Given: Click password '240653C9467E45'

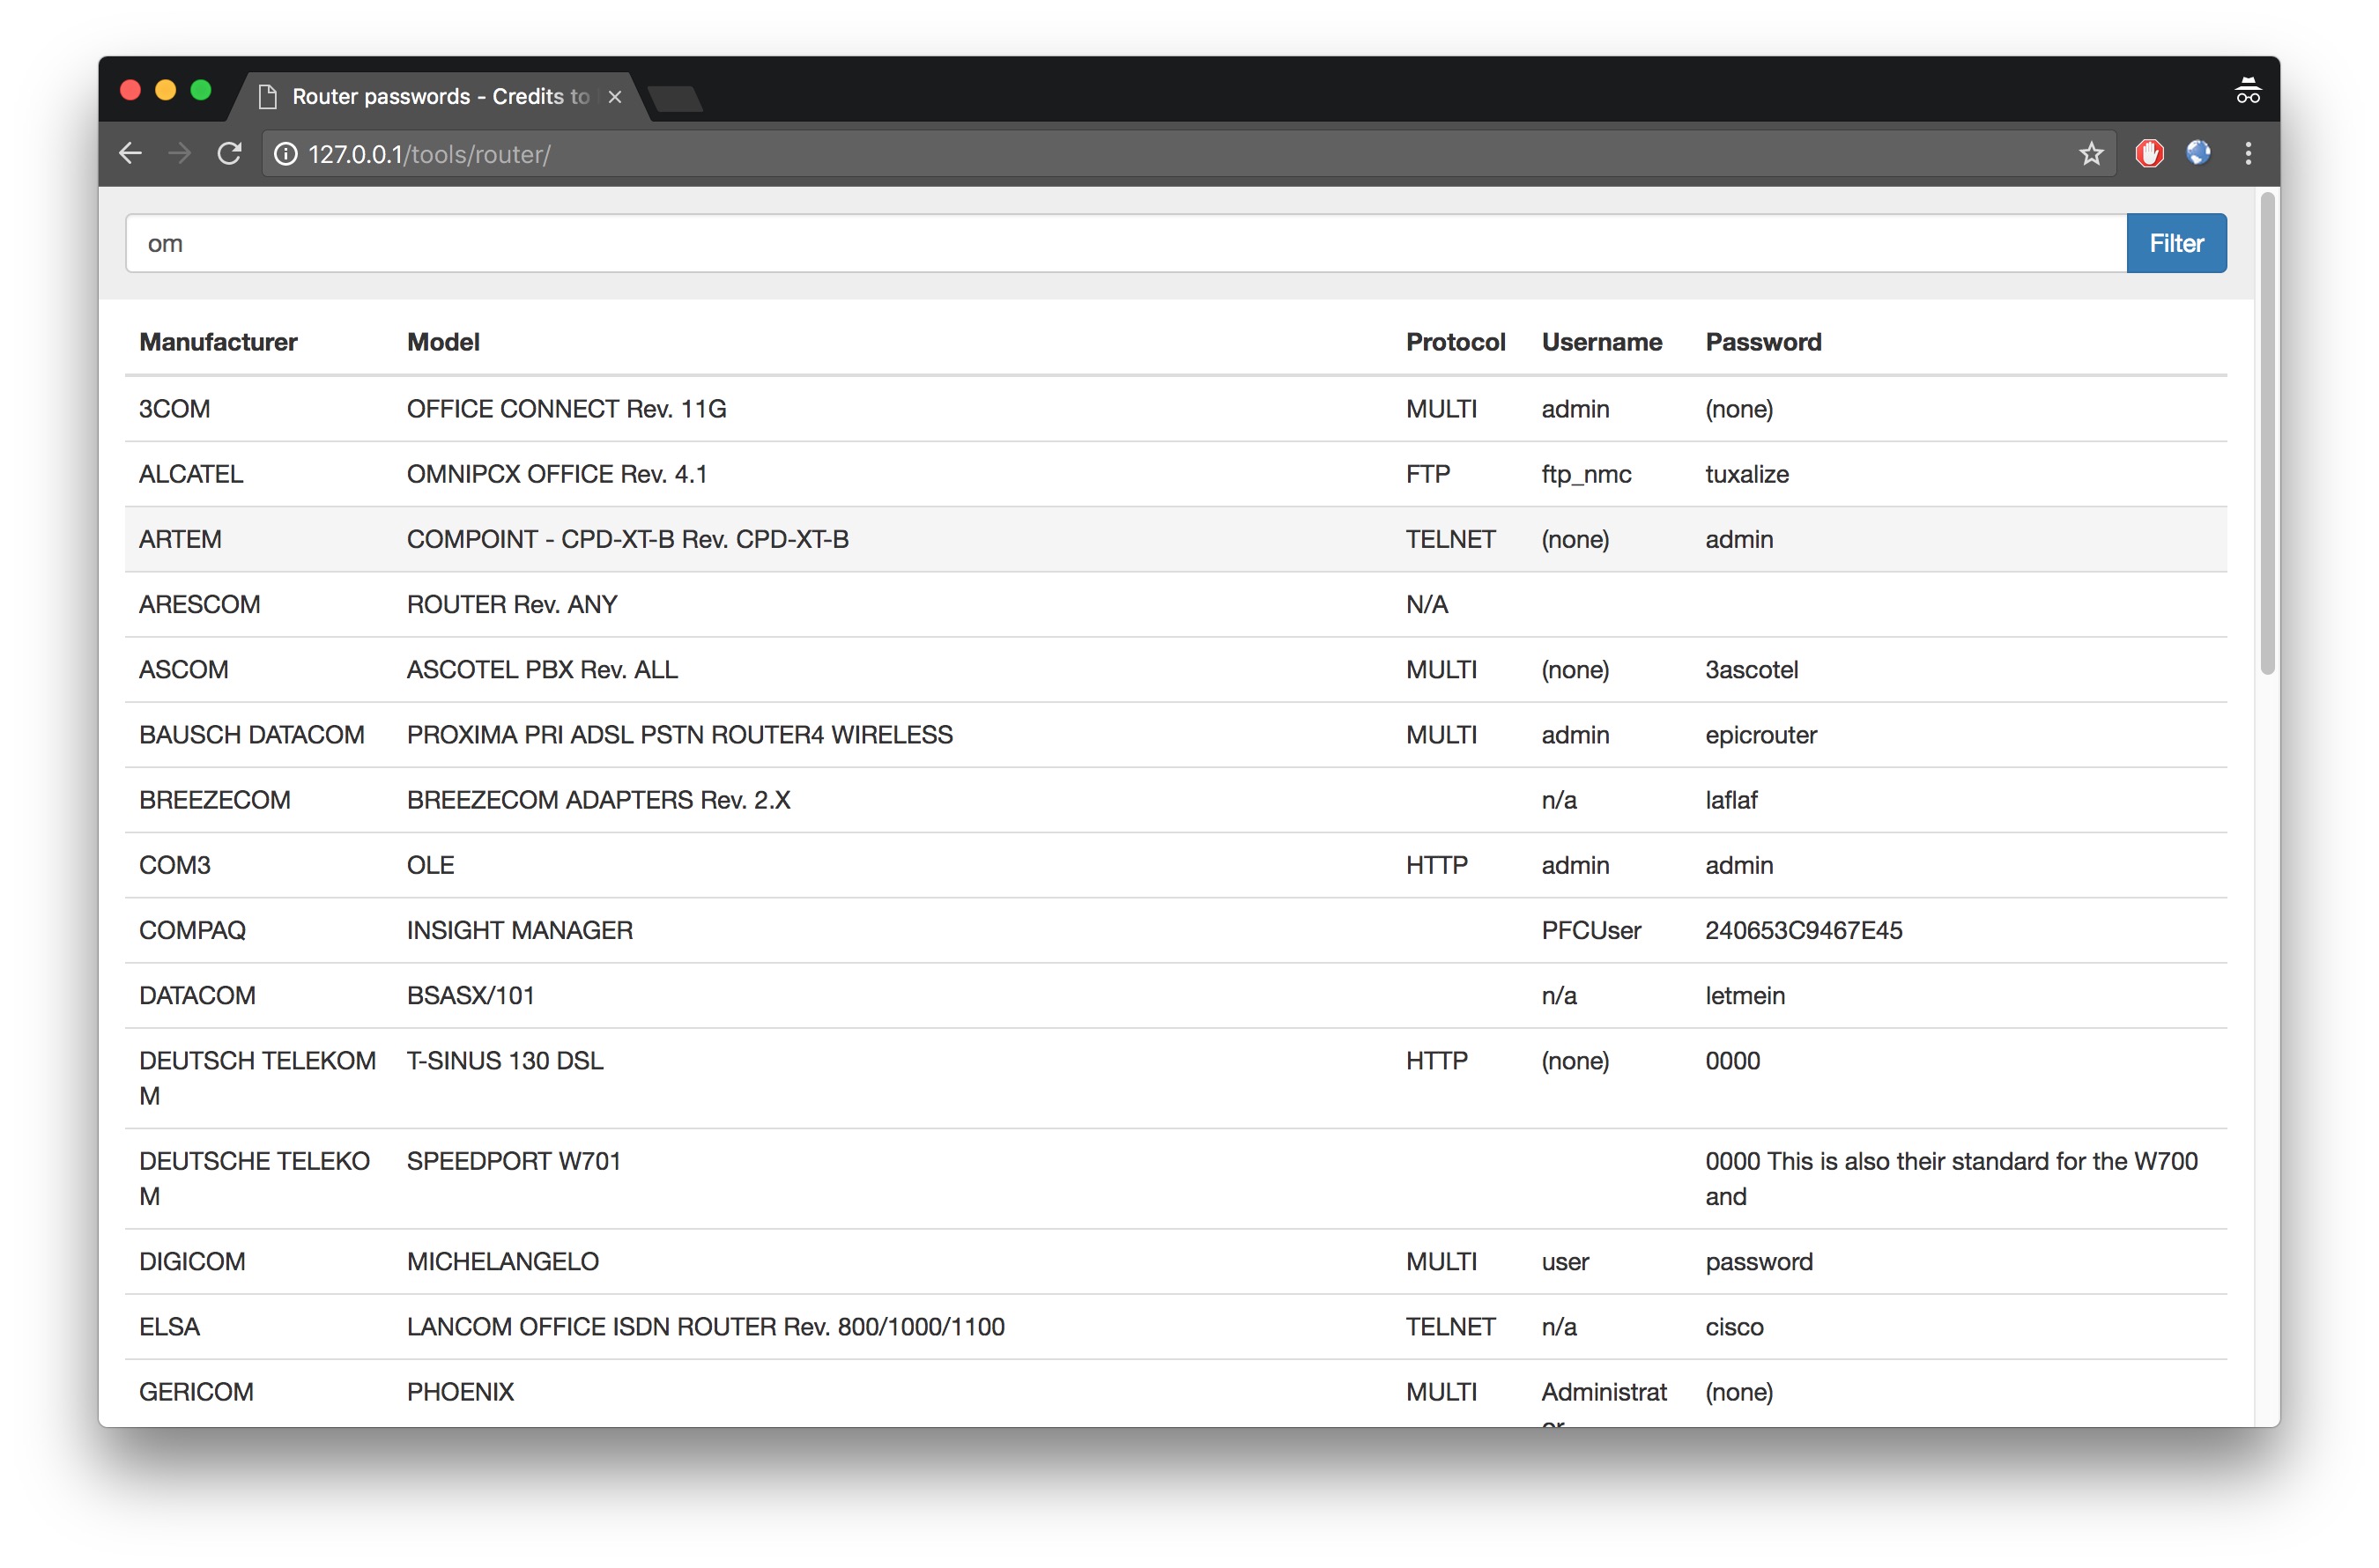Looking at the screenshot, I should [x=1804, y=930].
